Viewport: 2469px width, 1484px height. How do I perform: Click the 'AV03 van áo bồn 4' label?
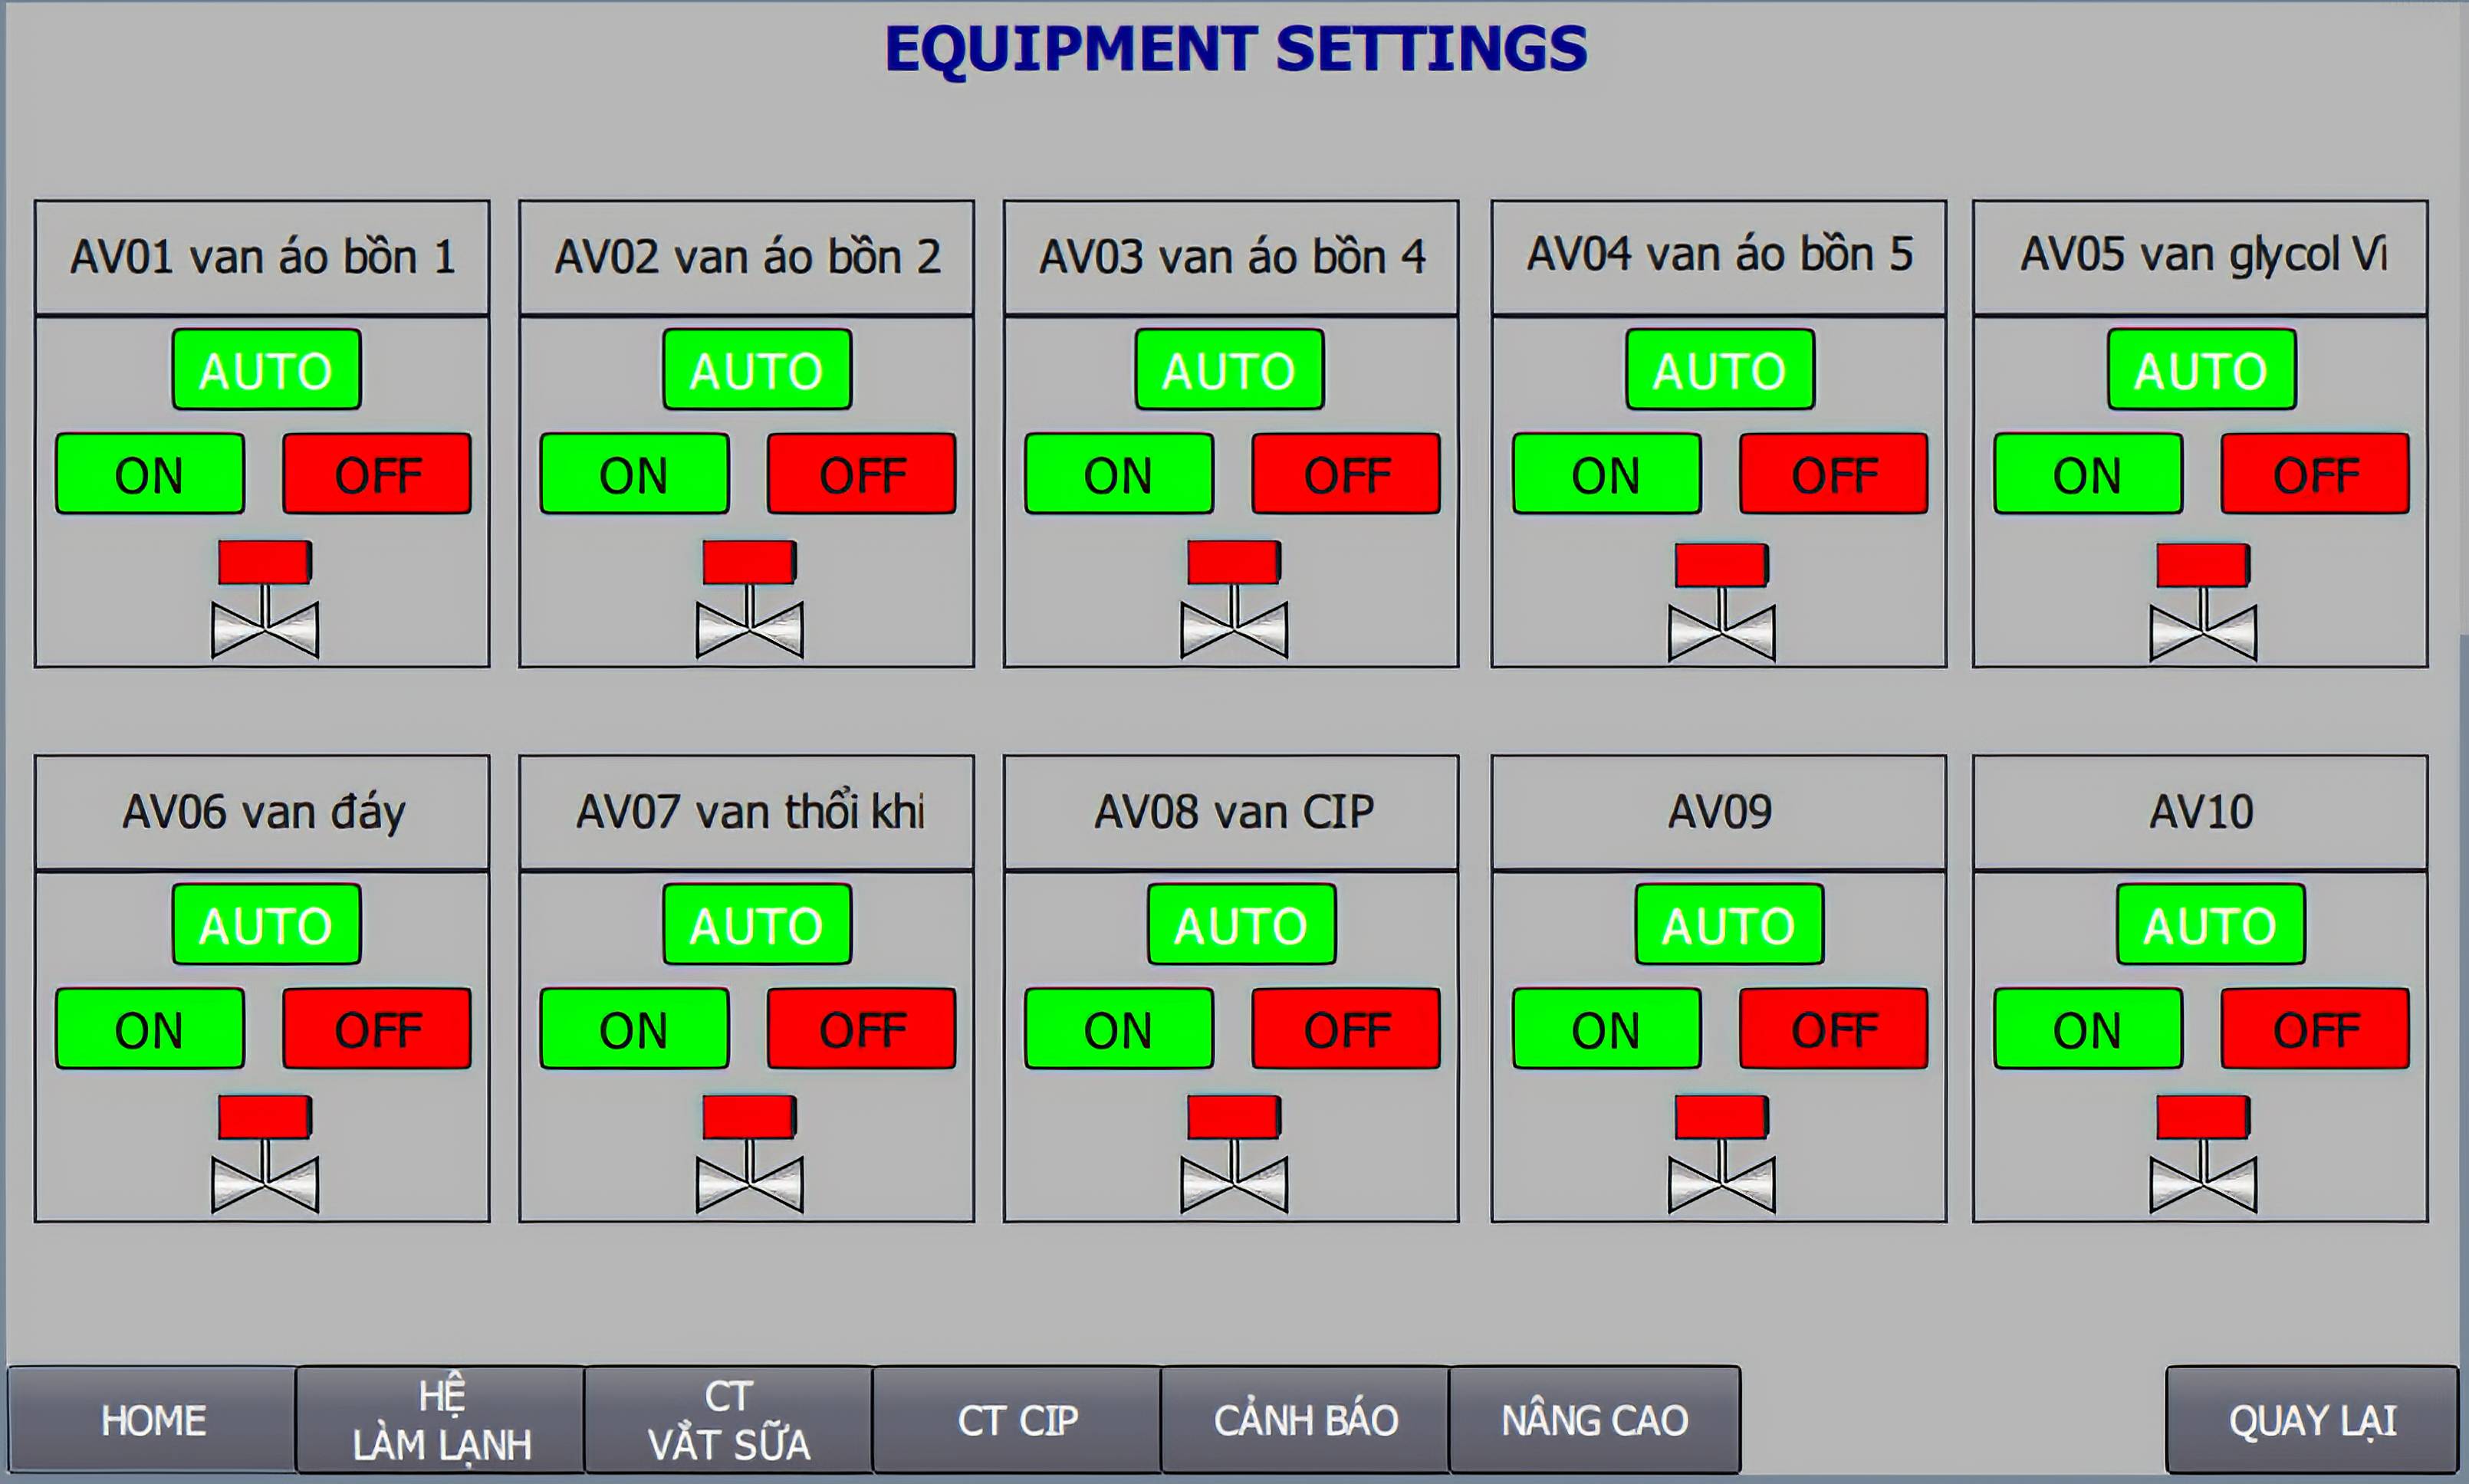(x=1232, y=257)
